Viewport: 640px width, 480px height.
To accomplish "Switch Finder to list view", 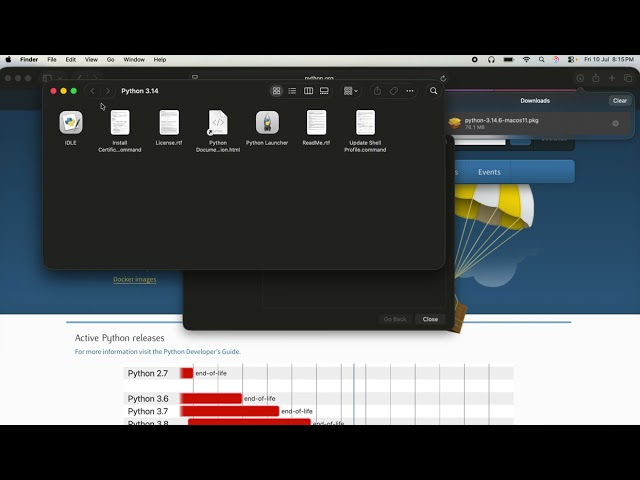I will 292,91.
